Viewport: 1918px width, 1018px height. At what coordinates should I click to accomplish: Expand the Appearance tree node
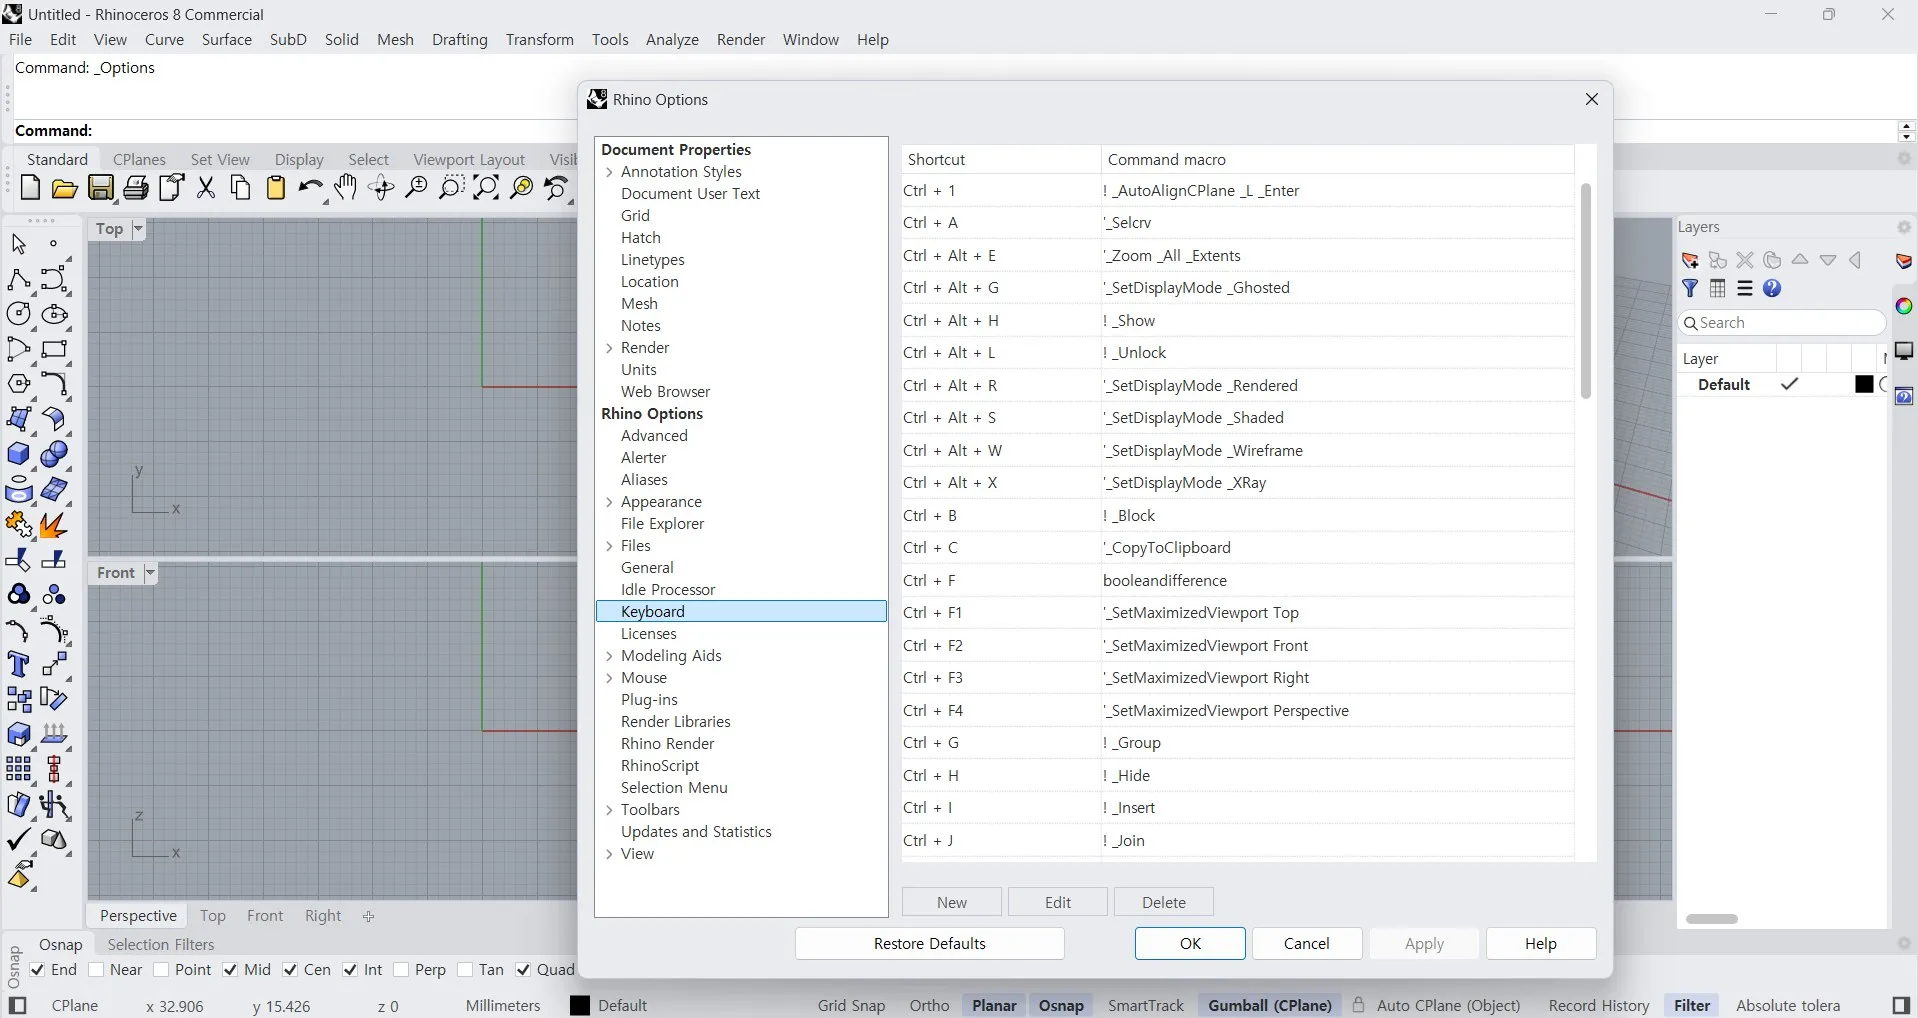click(609, 502)
